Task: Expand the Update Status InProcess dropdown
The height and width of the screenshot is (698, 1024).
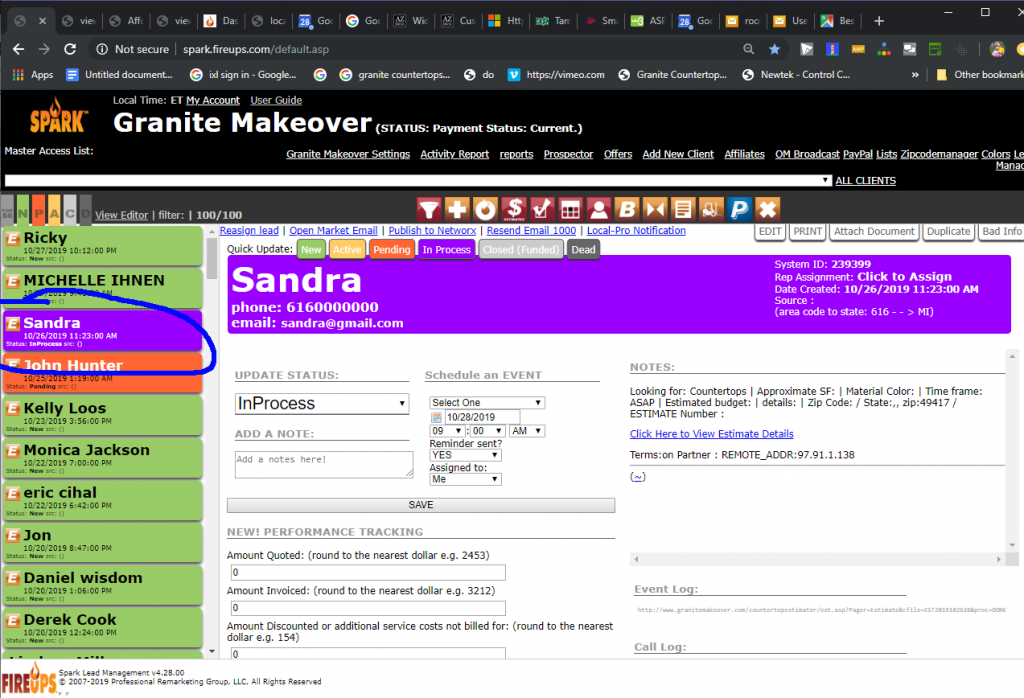Action: (322, 404)
